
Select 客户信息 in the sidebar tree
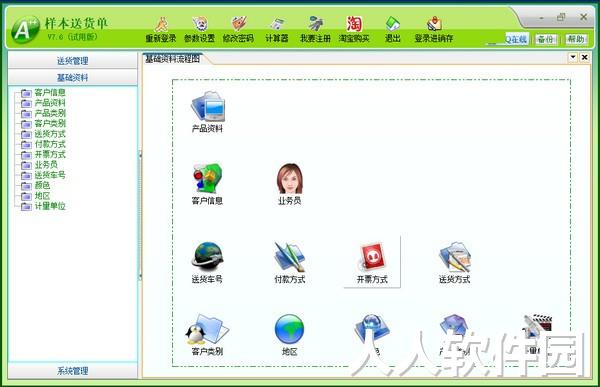point(50,92)
